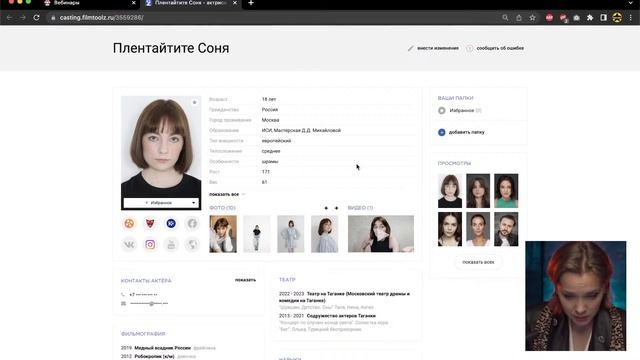Screen dimensions: 640x360
Task: Open the viewed profile of the bearded man
Action: click(x=506, y=229)
